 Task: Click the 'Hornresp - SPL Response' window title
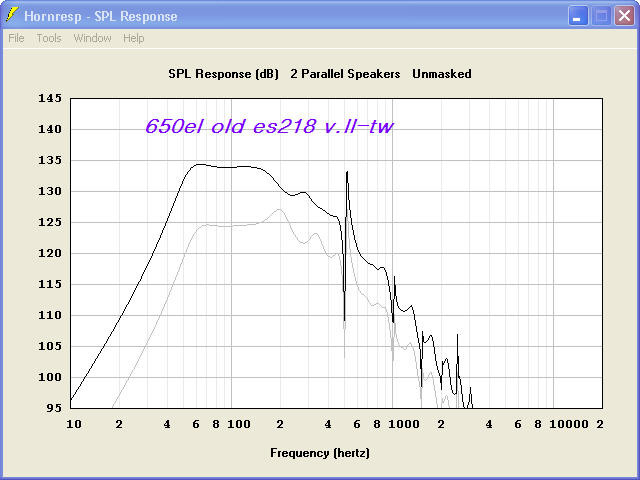coord(101,16)
